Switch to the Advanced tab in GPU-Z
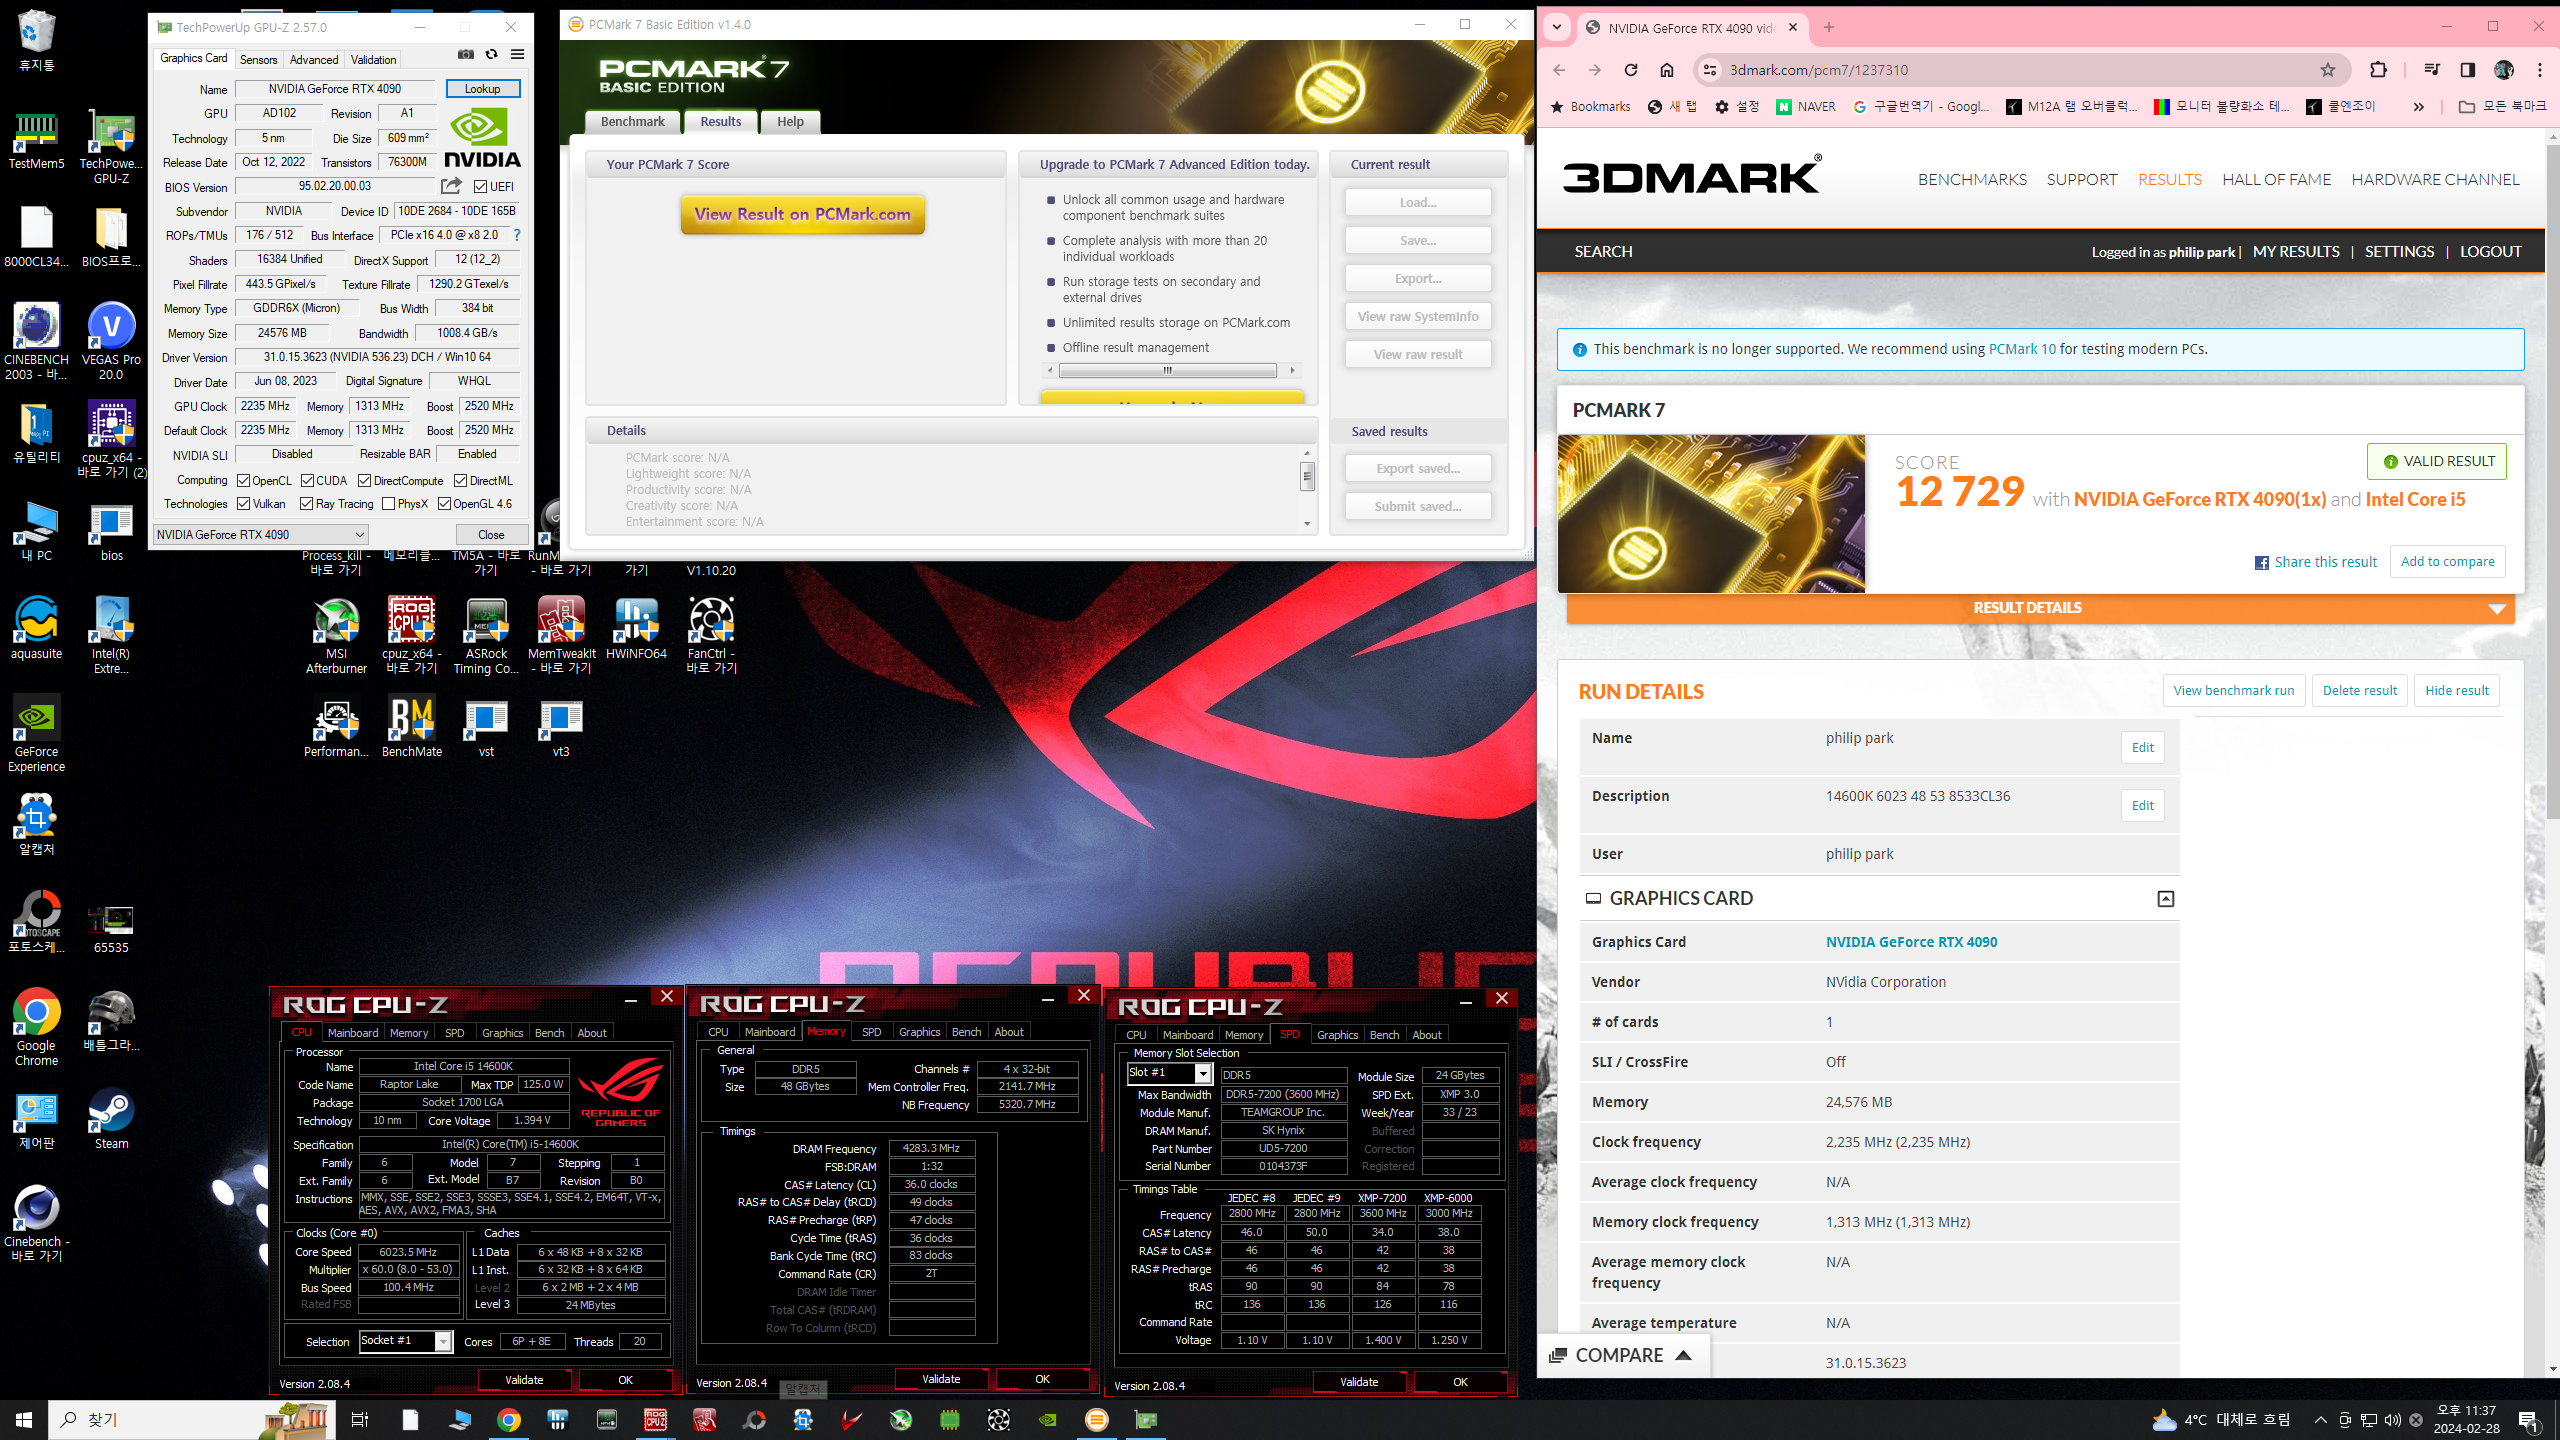 (x=313, y=60)
